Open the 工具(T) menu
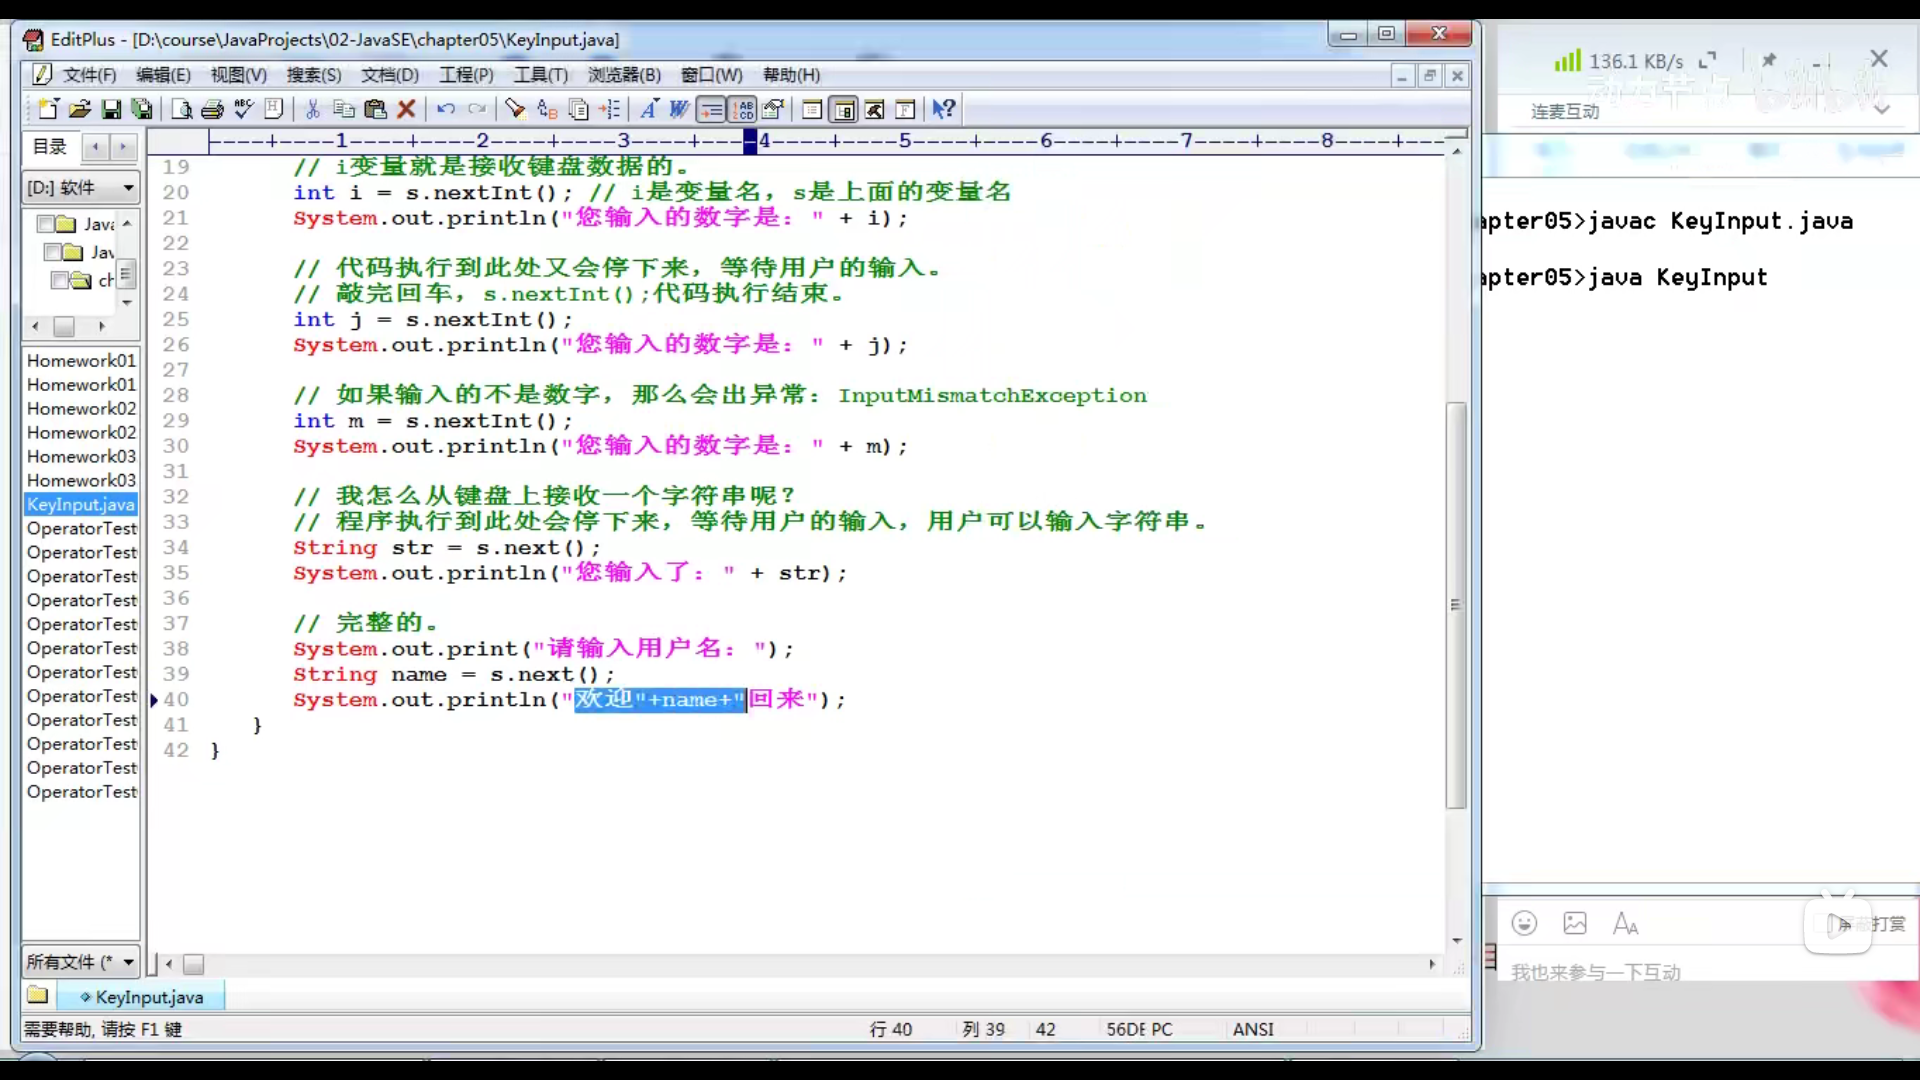1920x1080 pixels. click(540, 75)
